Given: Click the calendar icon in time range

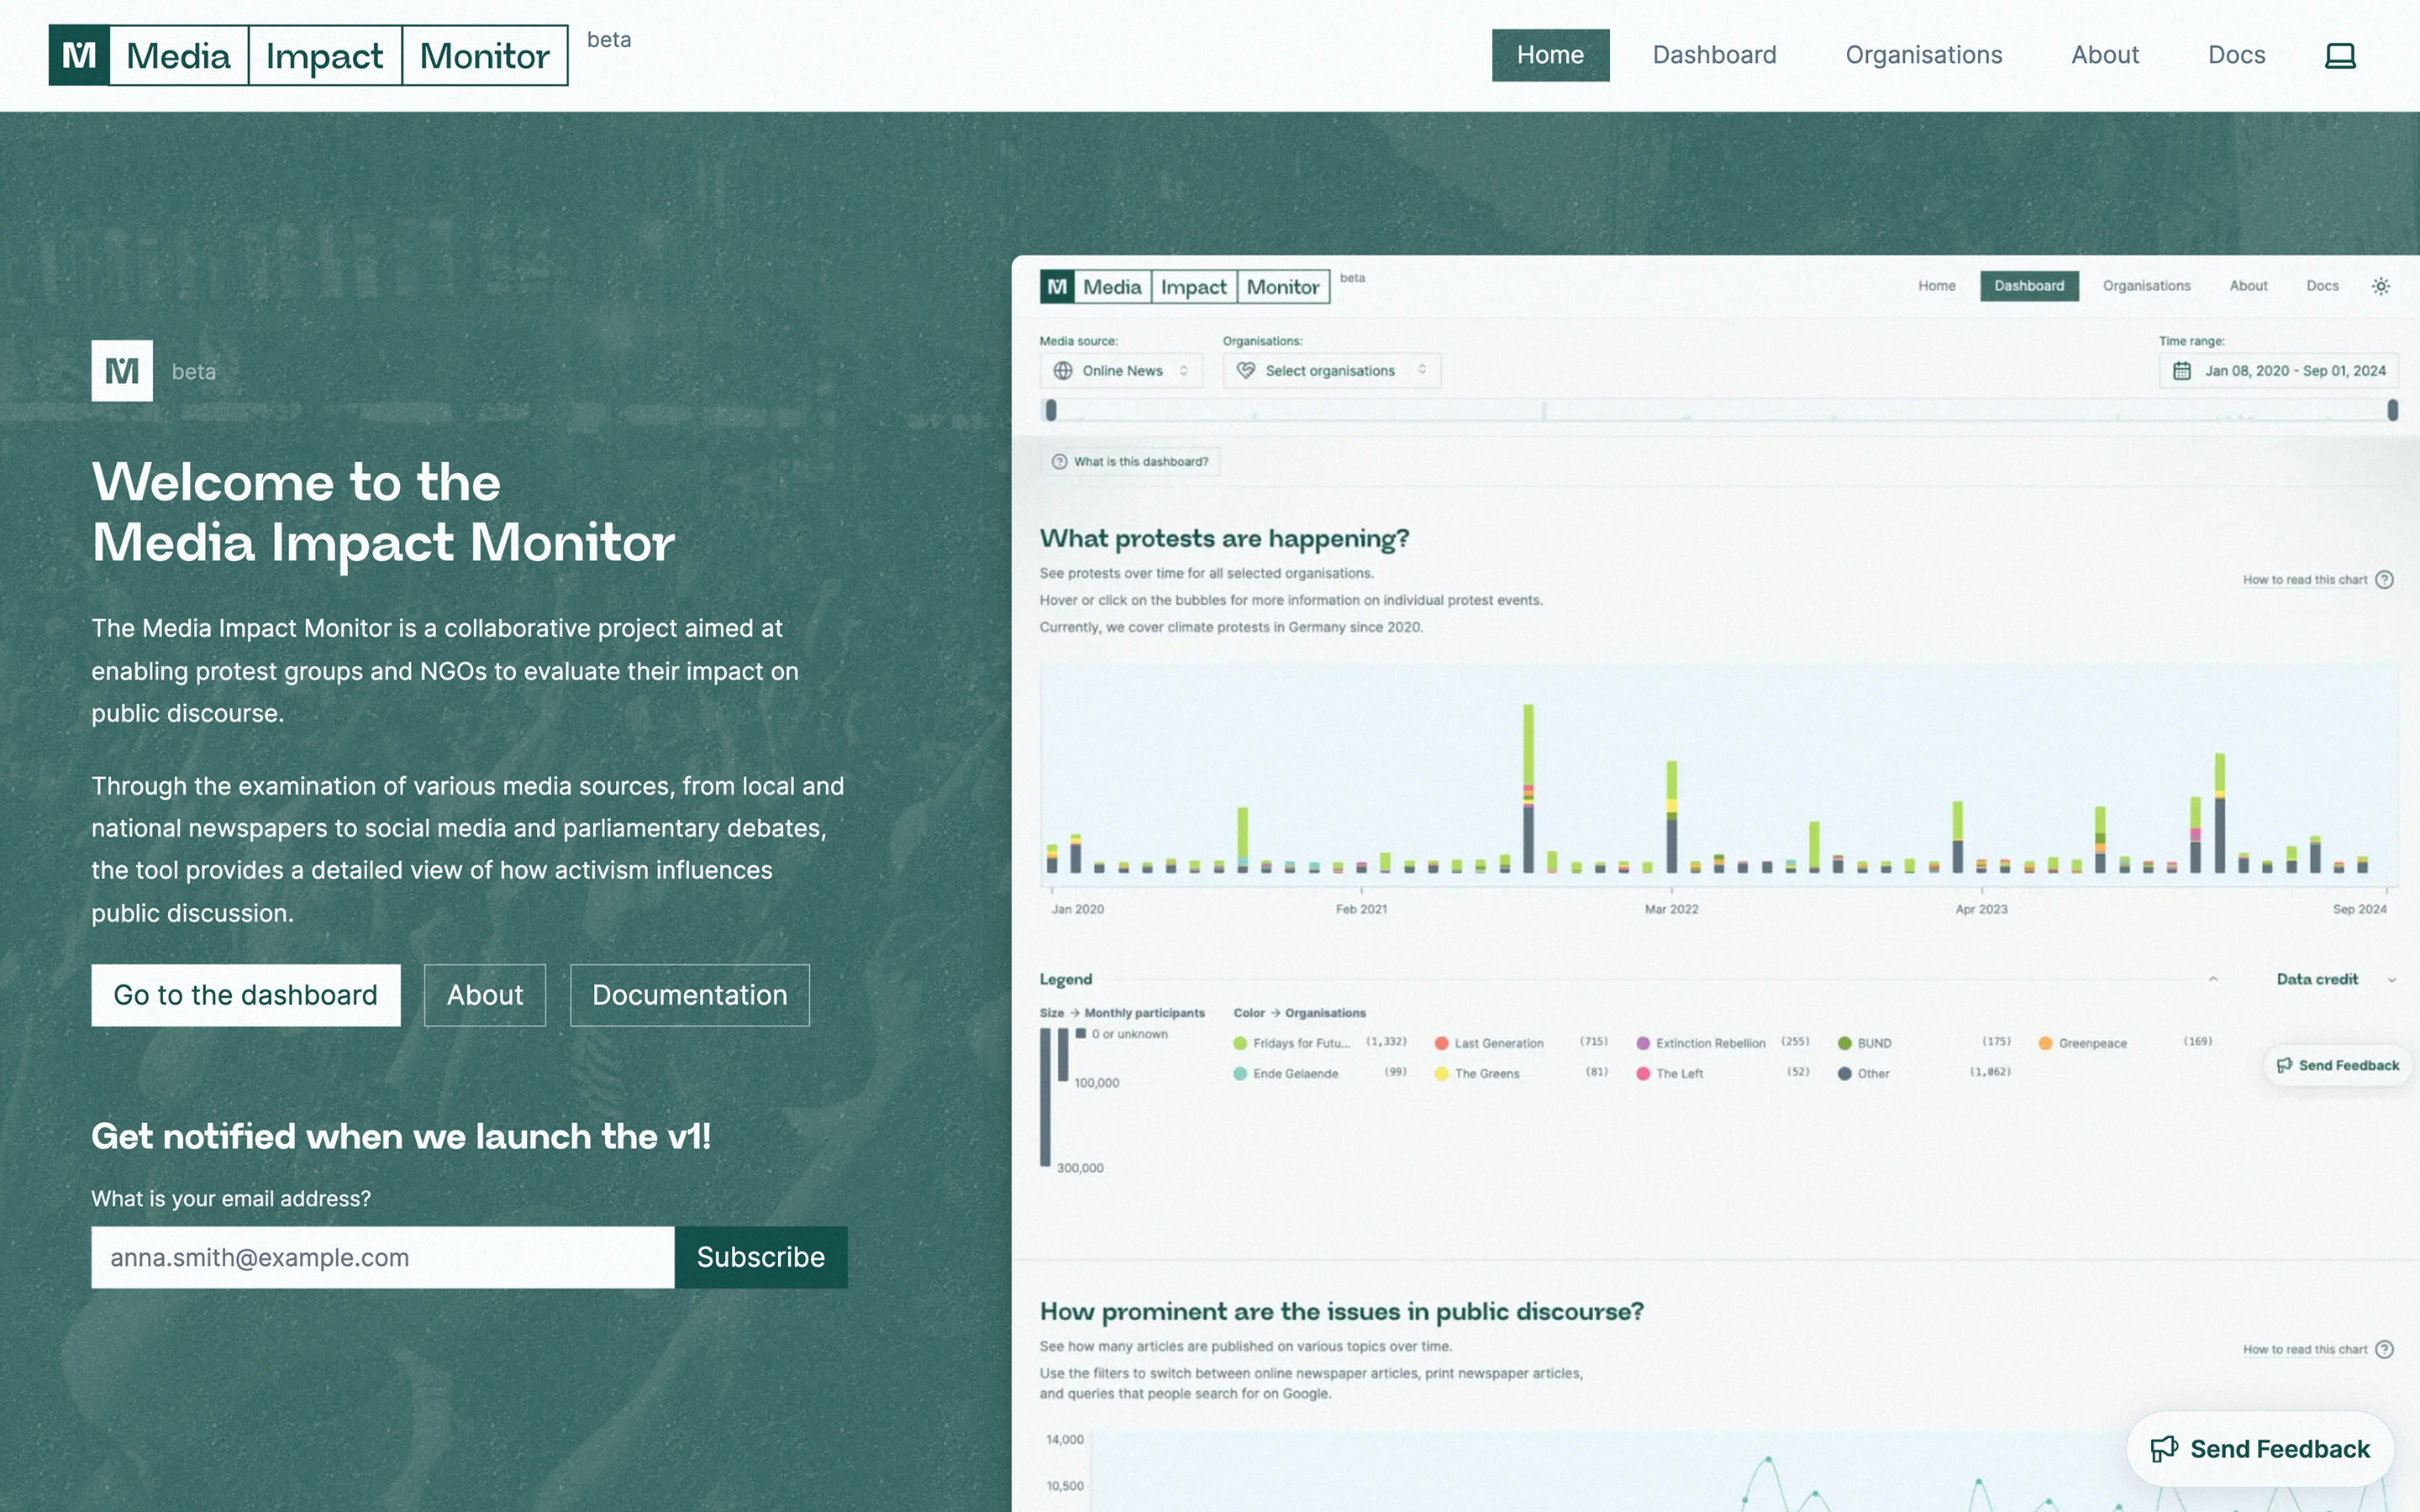Looking at the screenshot, I should pos(2182,371).
